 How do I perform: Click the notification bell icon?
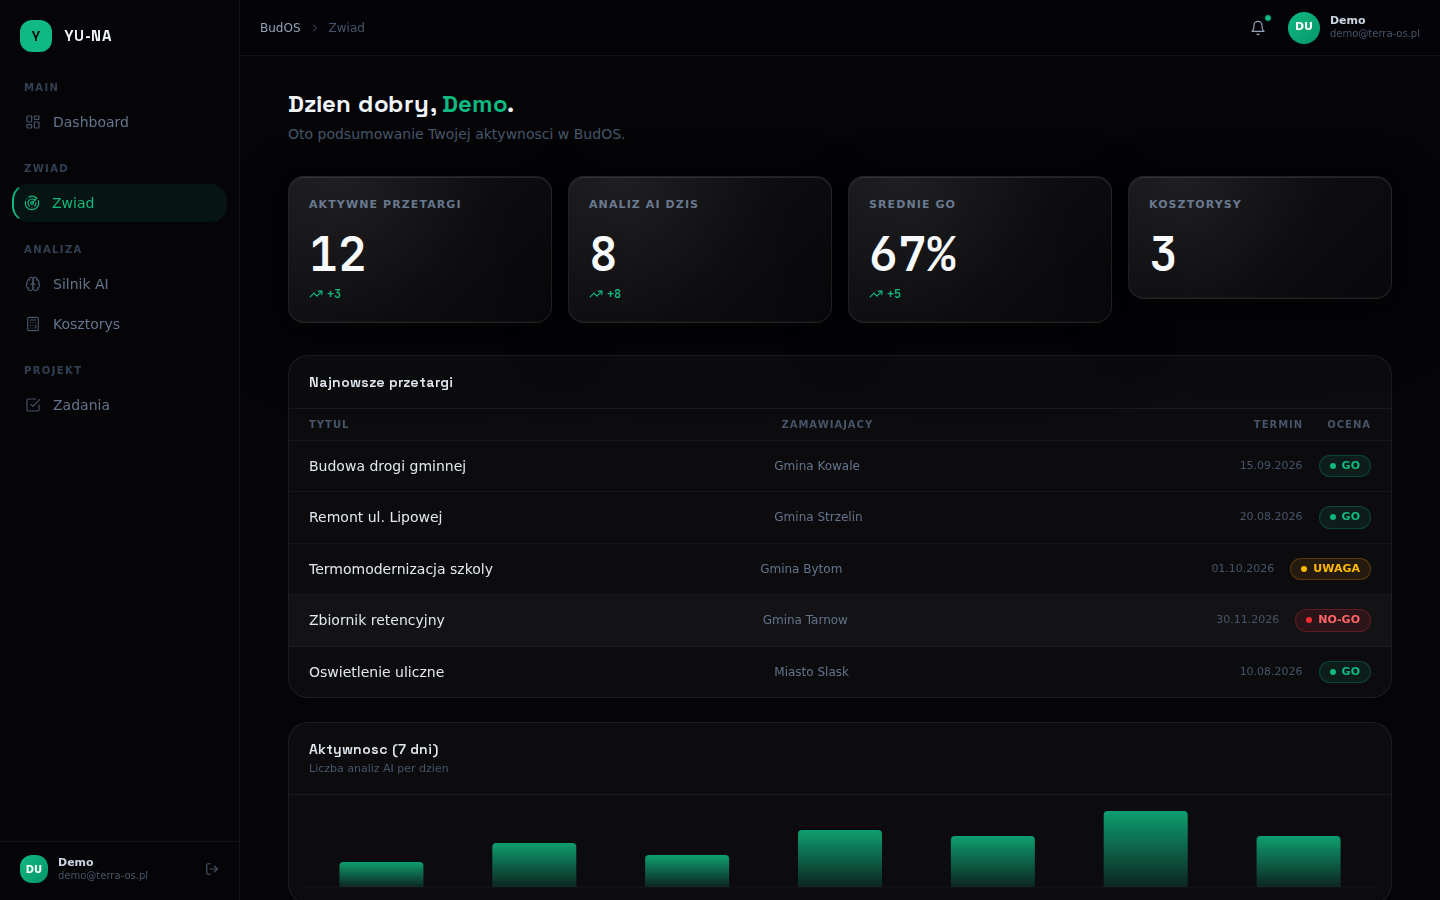pyautogui.click(x=1258, y=28)
